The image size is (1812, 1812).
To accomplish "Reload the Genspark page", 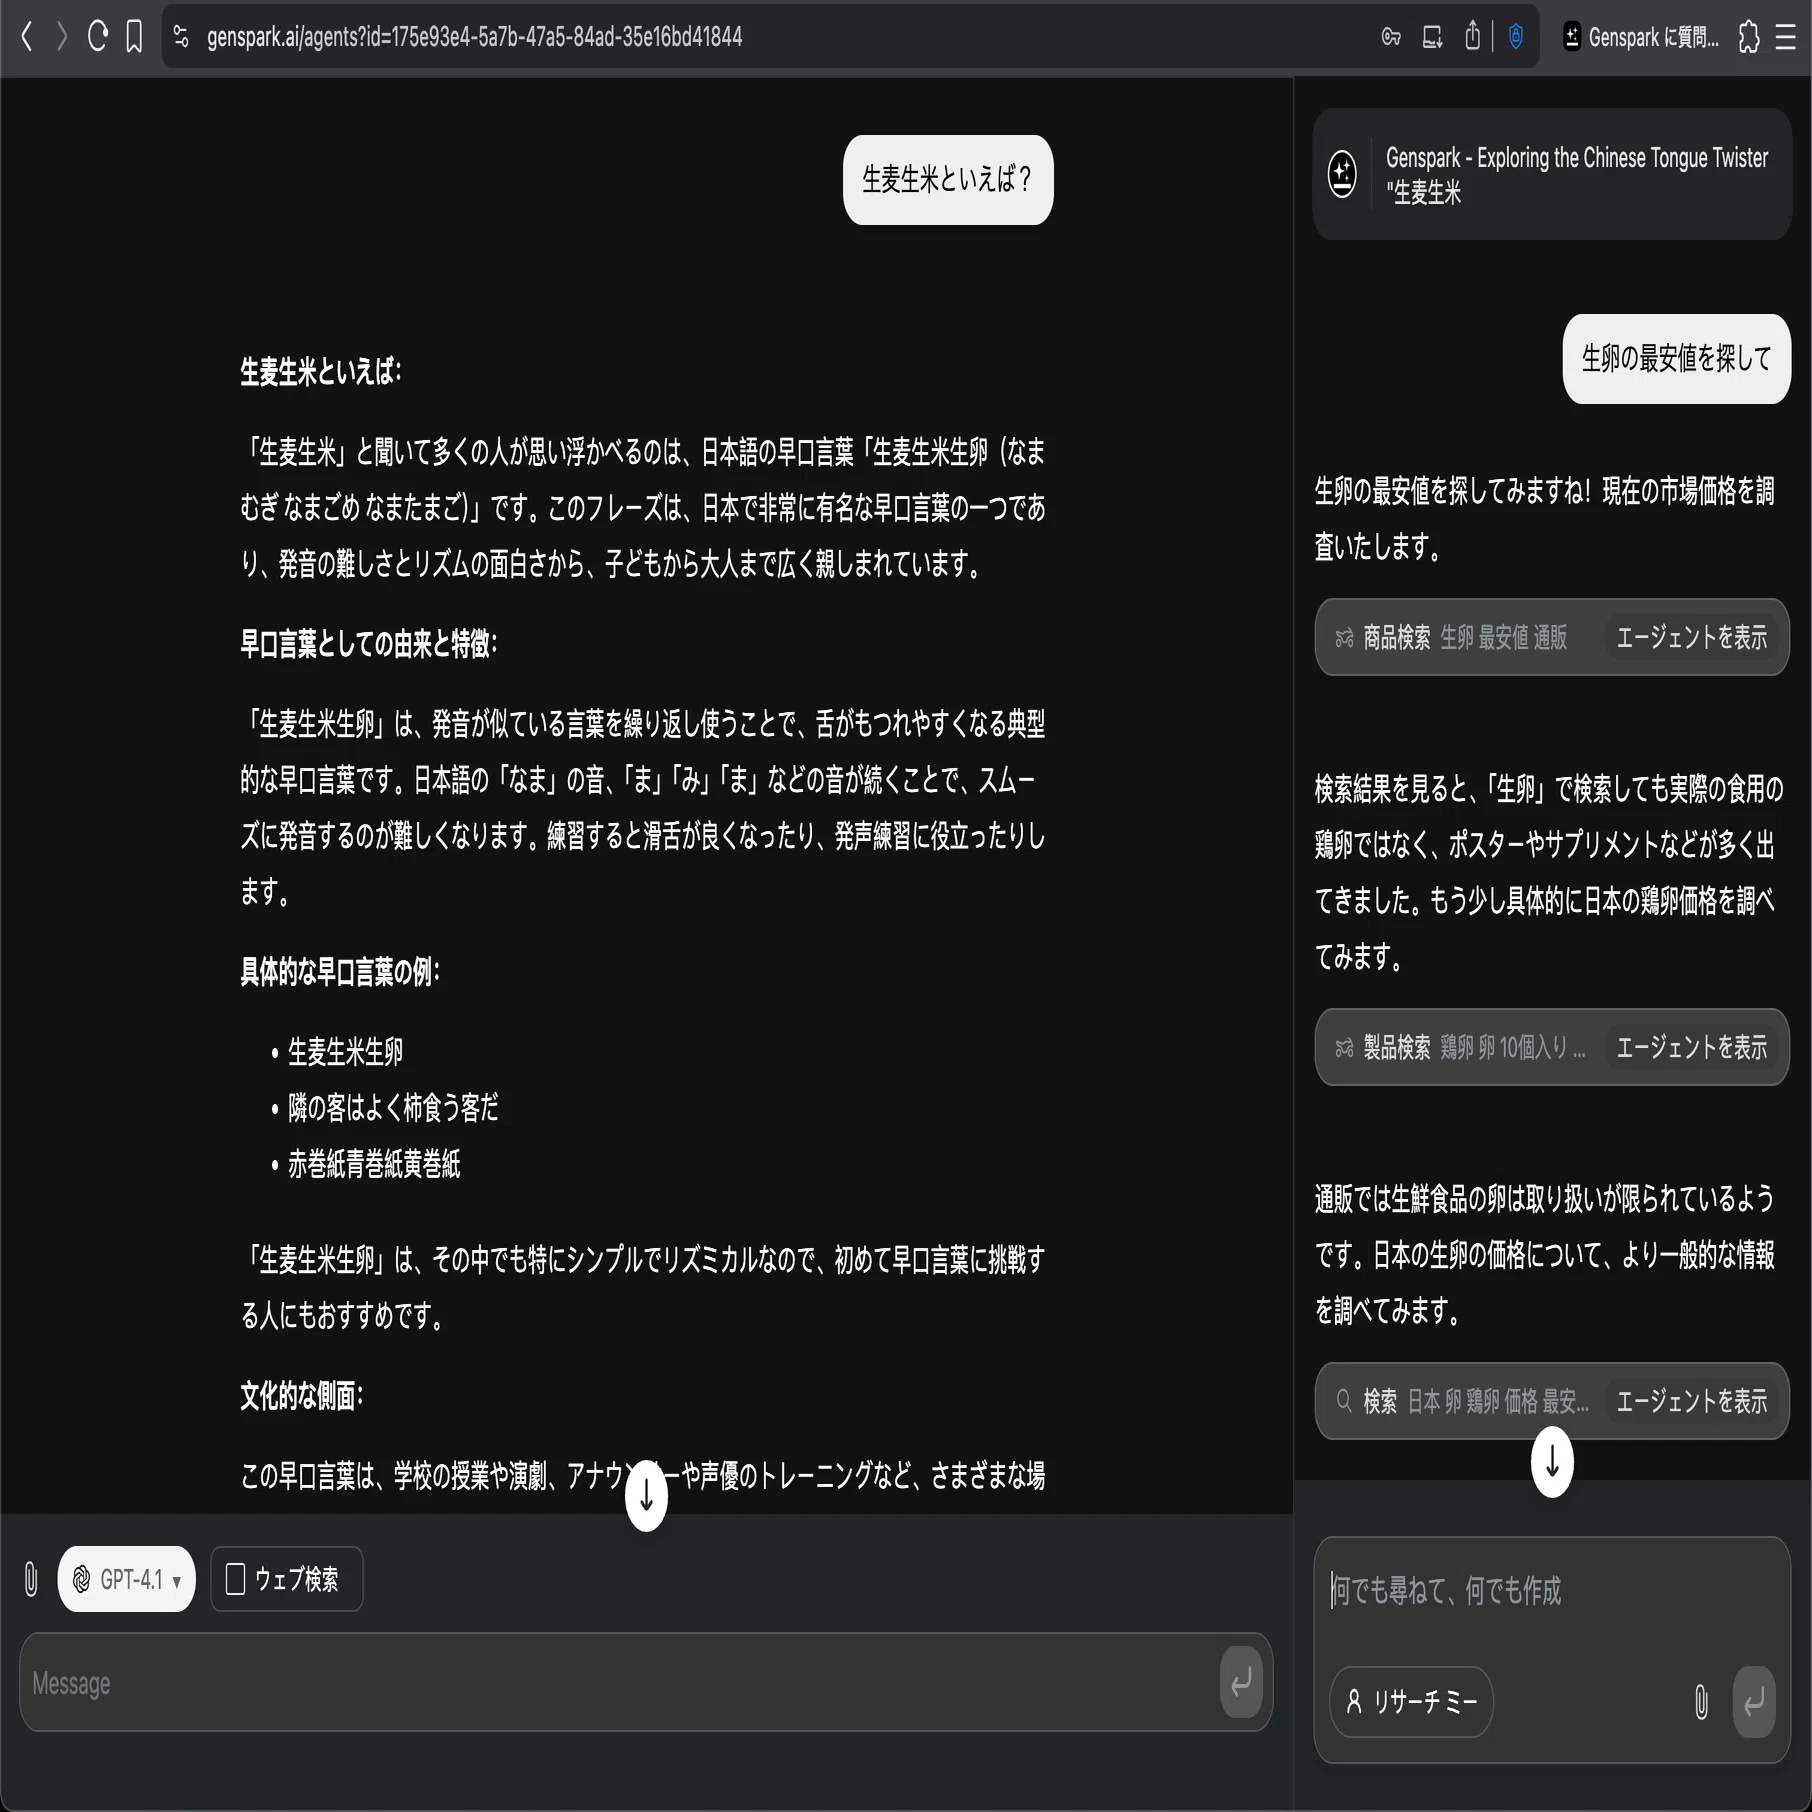I will tap(98, 37).
